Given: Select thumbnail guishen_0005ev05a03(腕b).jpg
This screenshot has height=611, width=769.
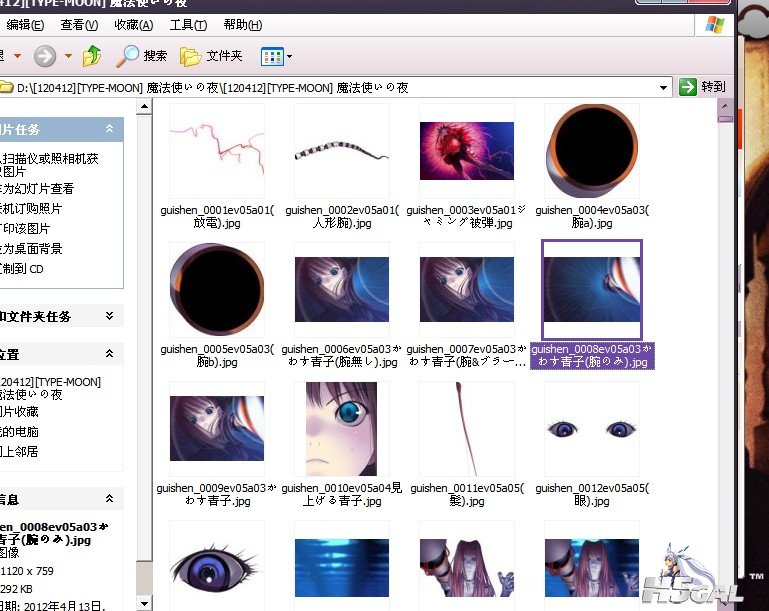Looking at the screenshot, I should [217, 290].
